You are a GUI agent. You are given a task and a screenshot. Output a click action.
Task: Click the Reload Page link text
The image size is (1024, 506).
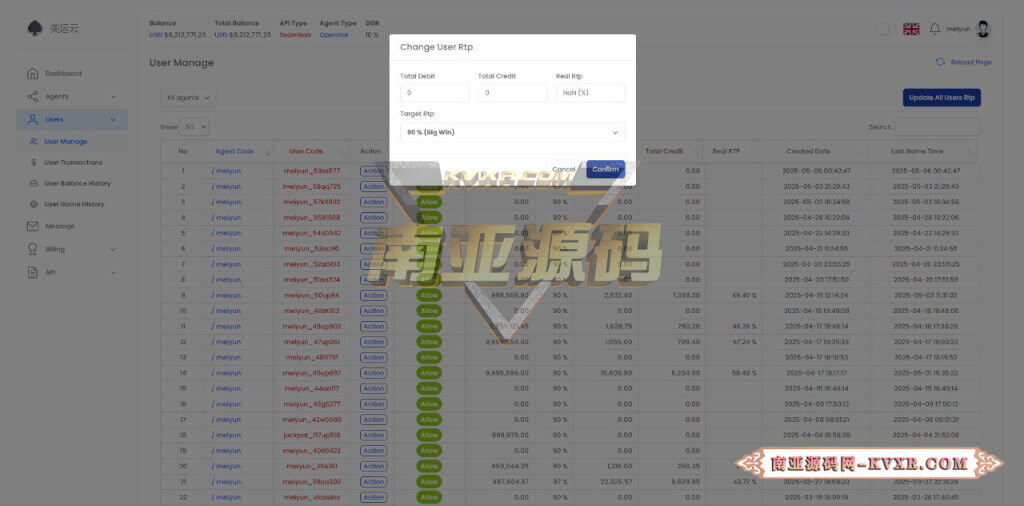[971, 62]
